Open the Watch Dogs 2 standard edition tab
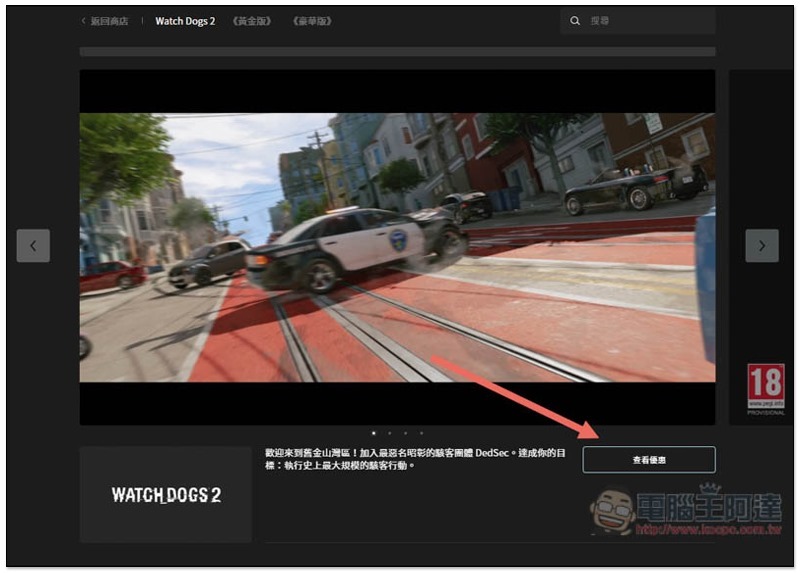The height and width of the screenshot is (573, 800). point(185,21)
